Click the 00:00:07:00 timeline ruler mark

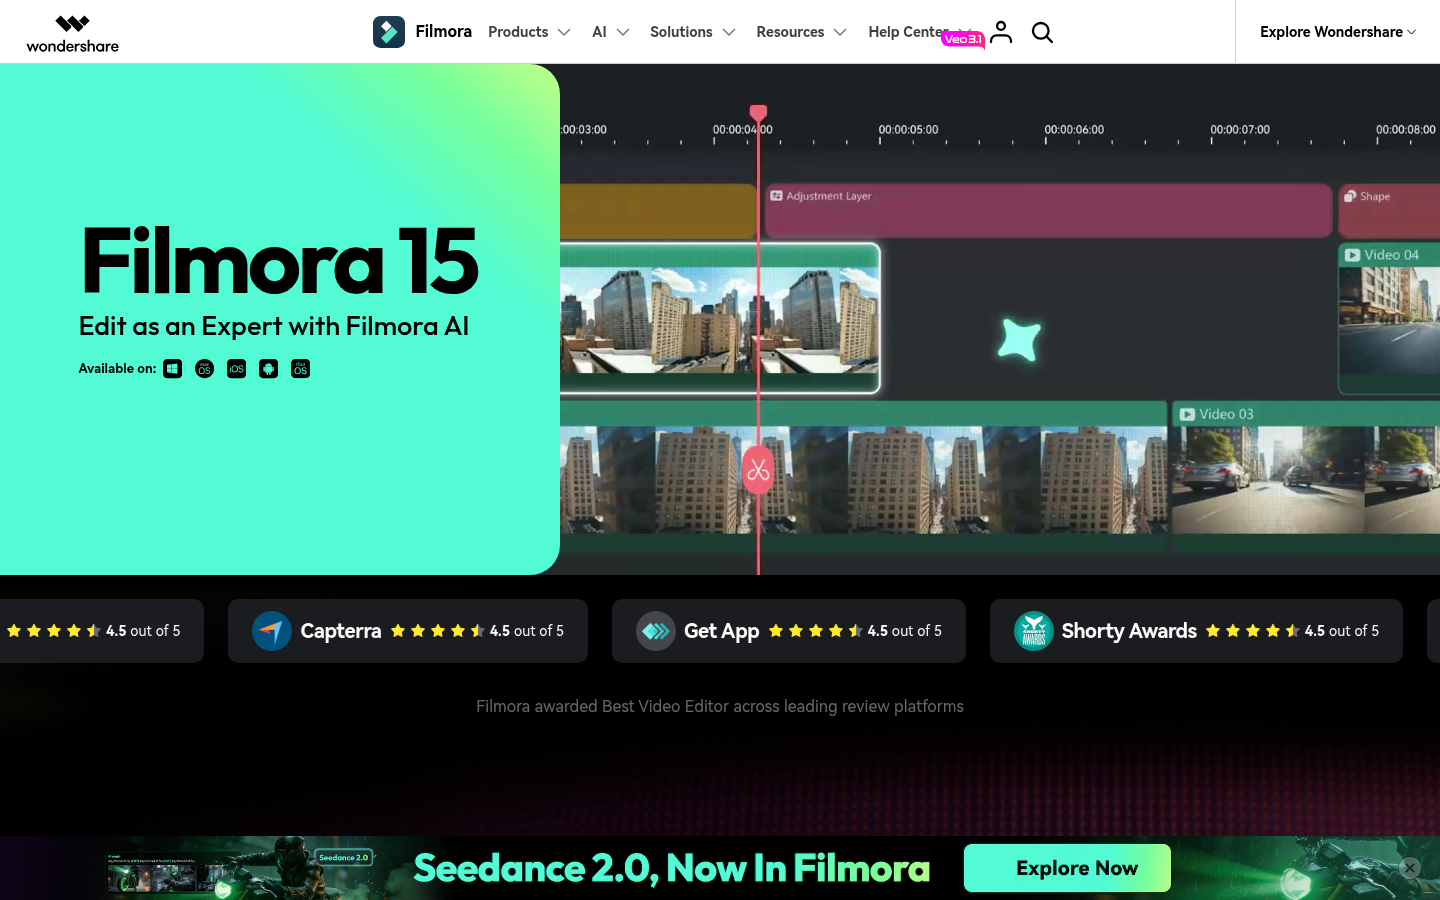pyautogui.click(x=1240, y=130)
